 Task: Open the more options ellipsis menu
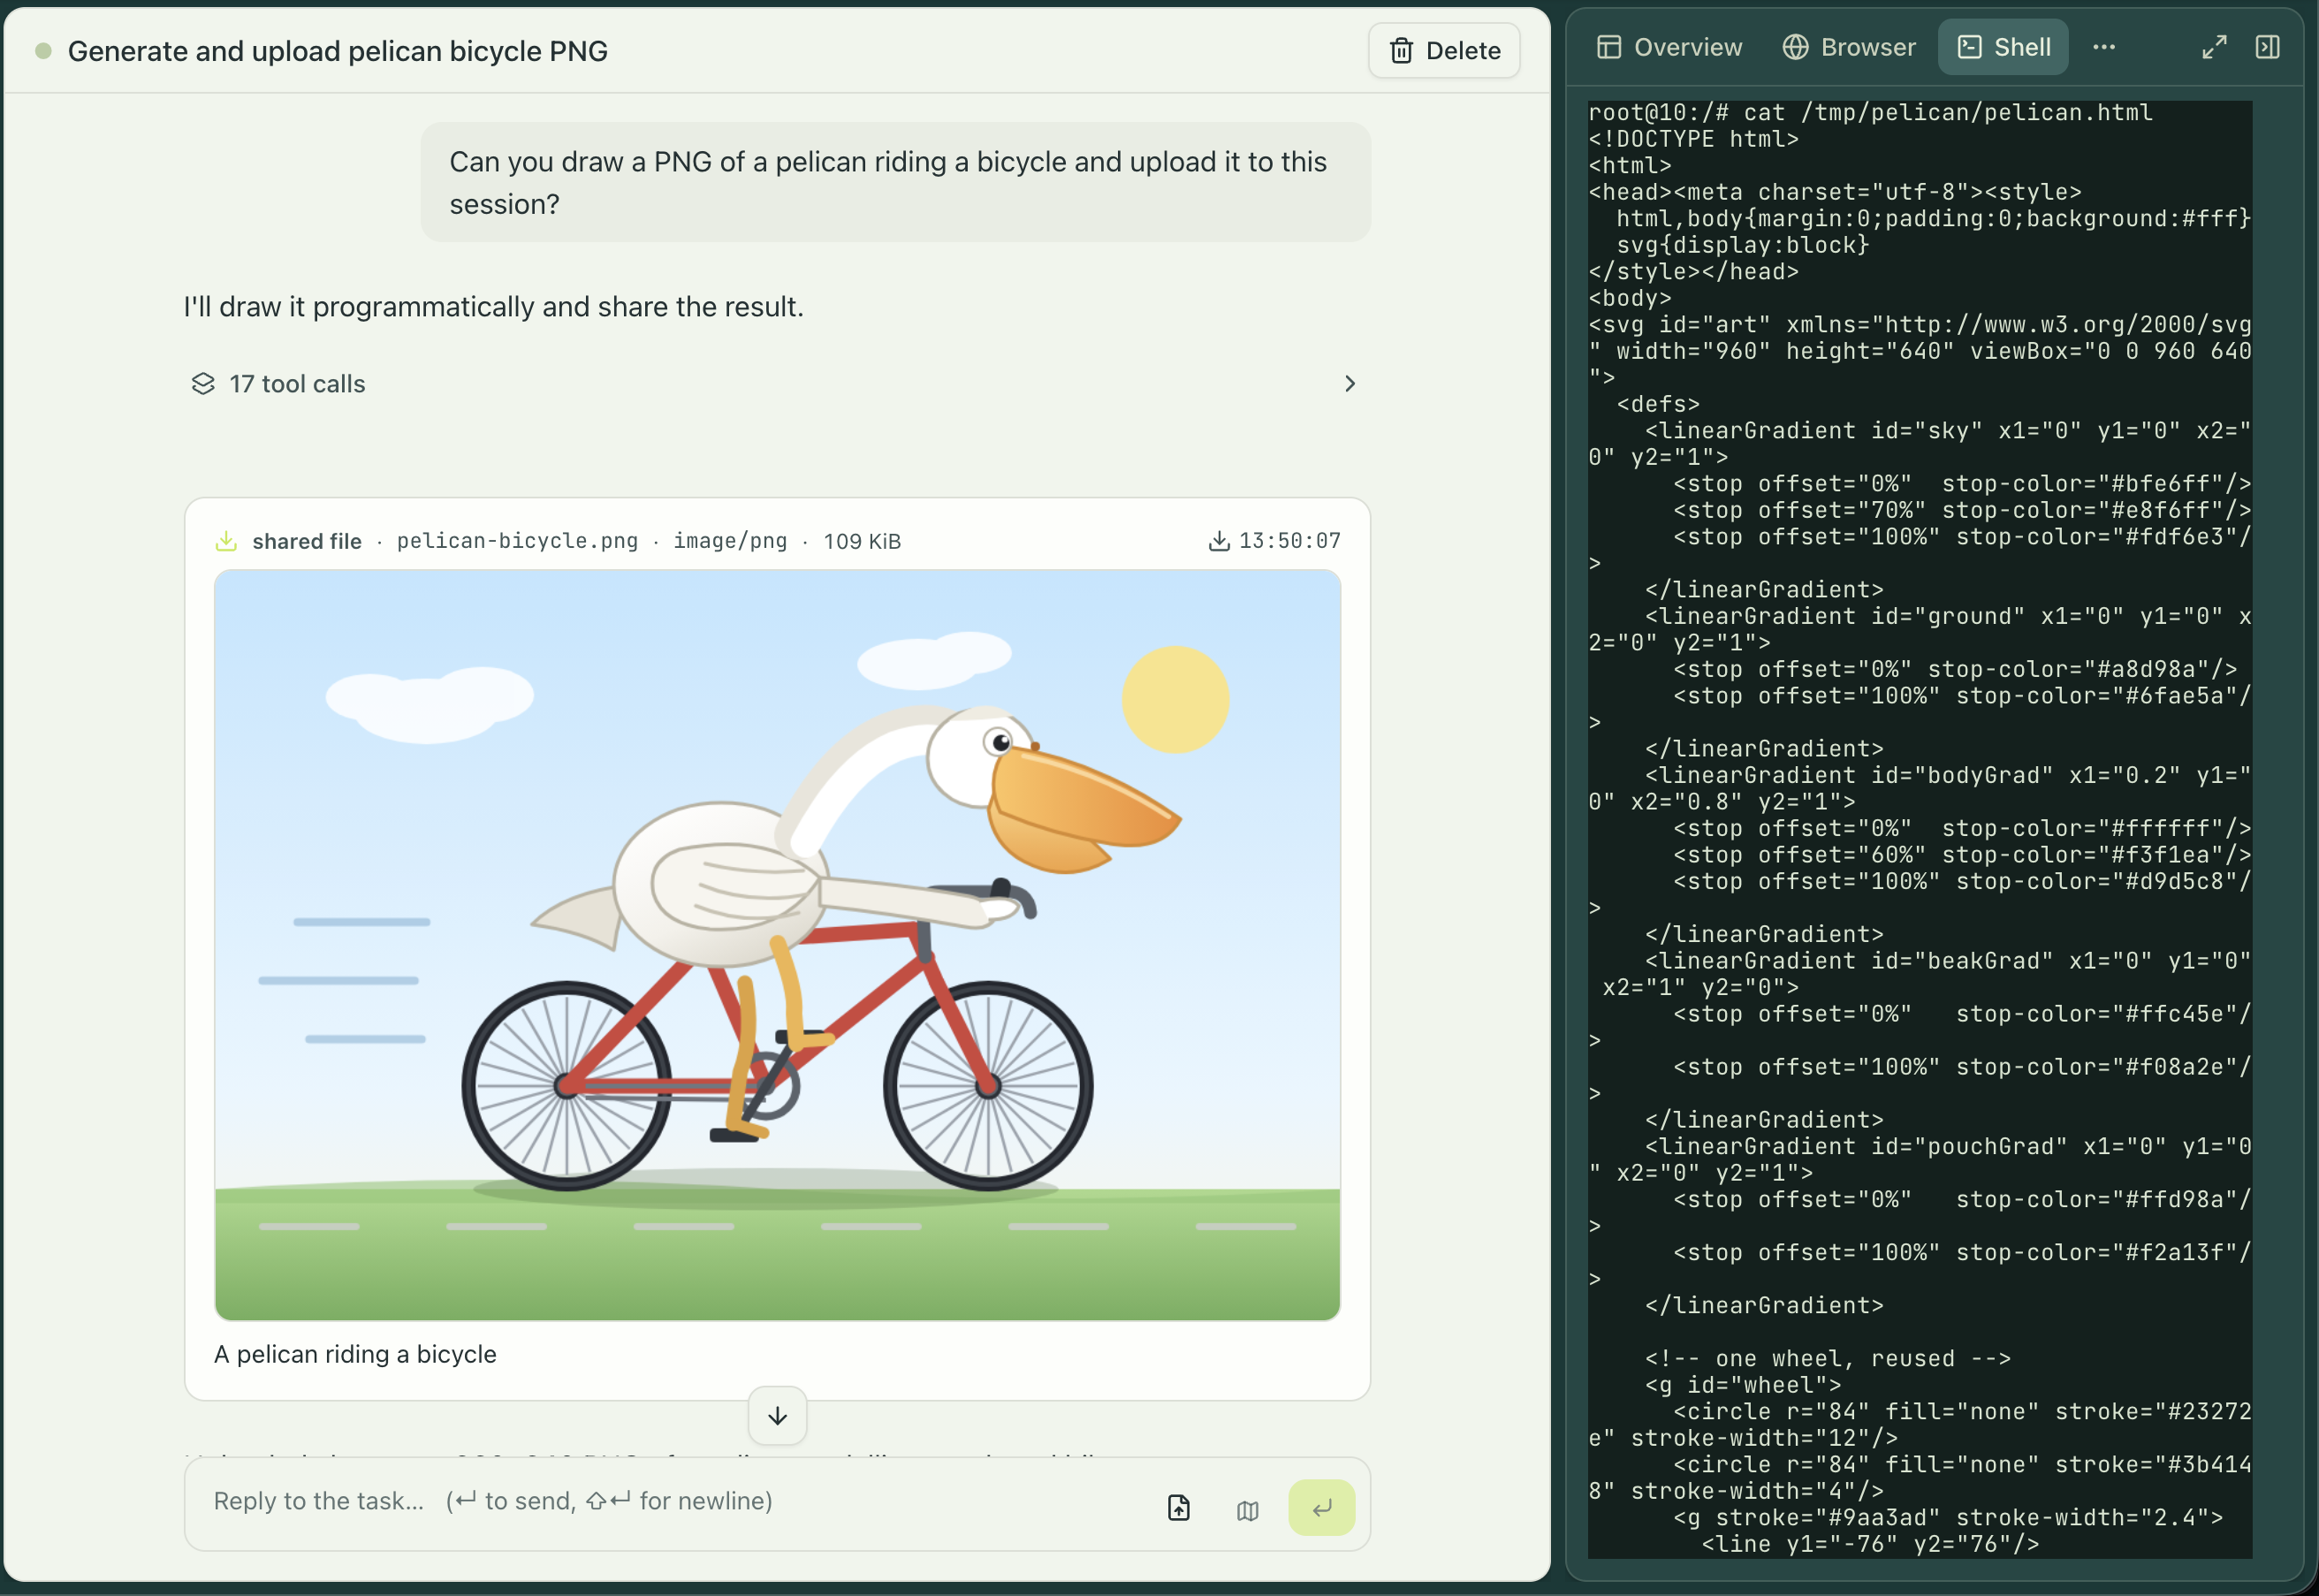click(2103, 47)
